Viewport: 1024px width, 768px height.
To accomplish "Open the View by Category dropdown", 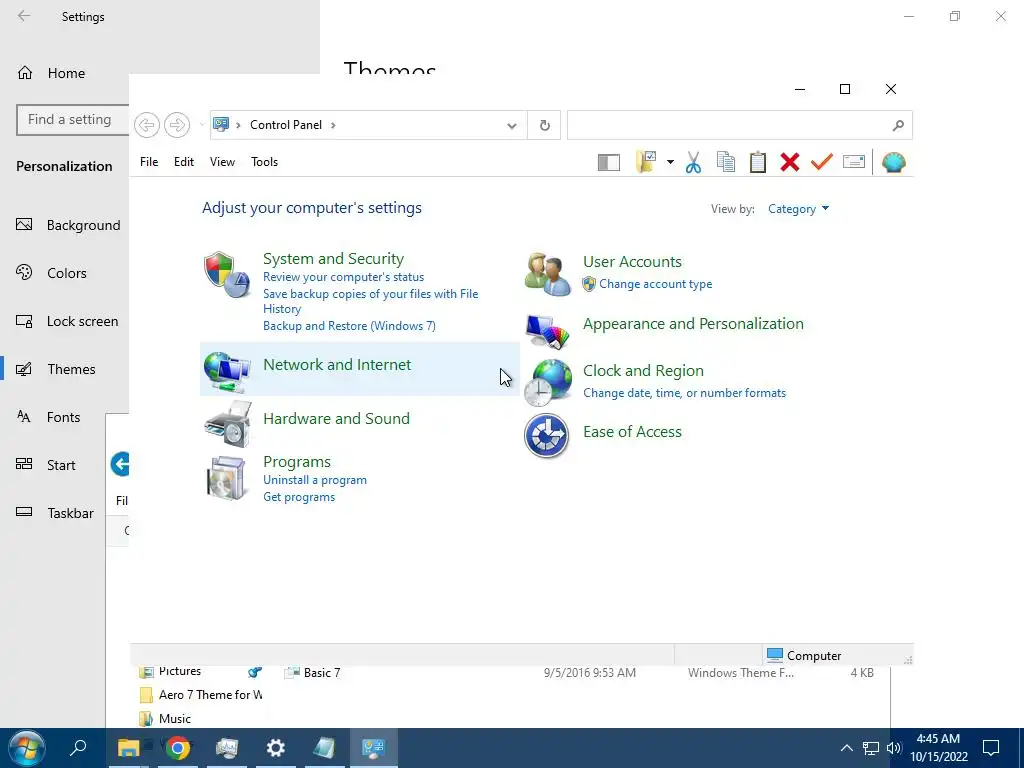I will tap(798, 208).
